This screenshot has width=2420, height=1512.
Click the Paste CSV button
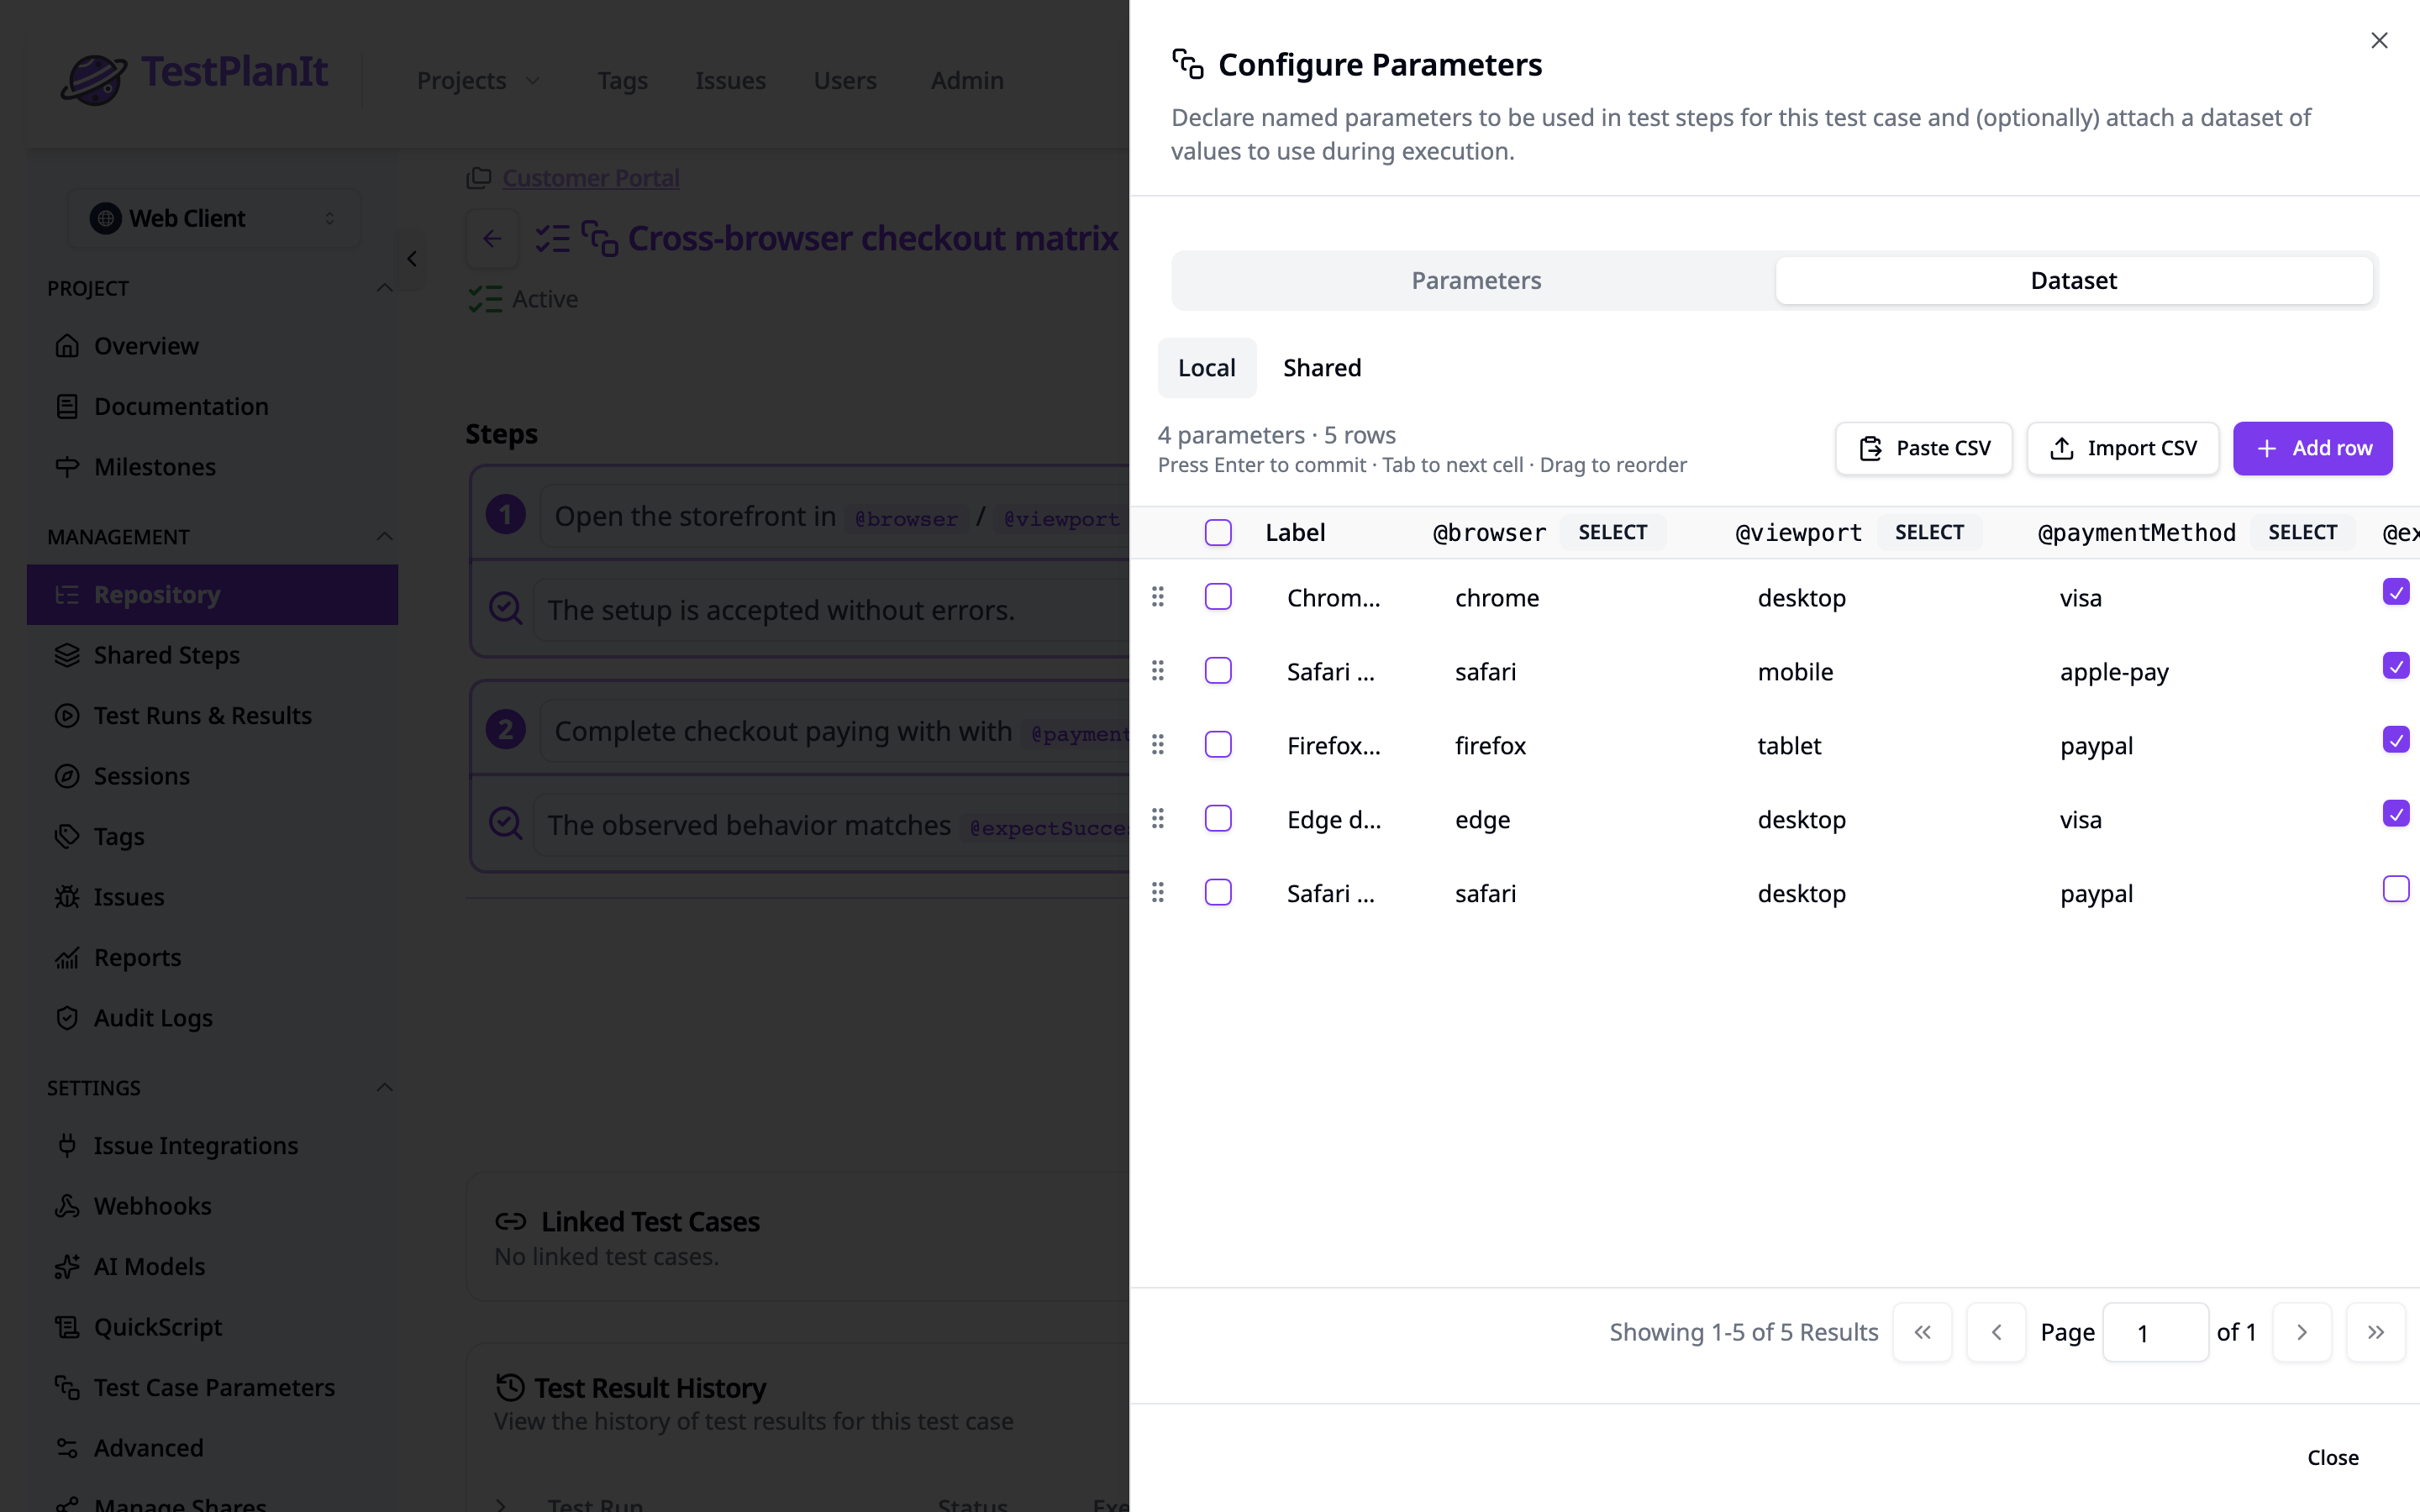[x=1924, y=449]
